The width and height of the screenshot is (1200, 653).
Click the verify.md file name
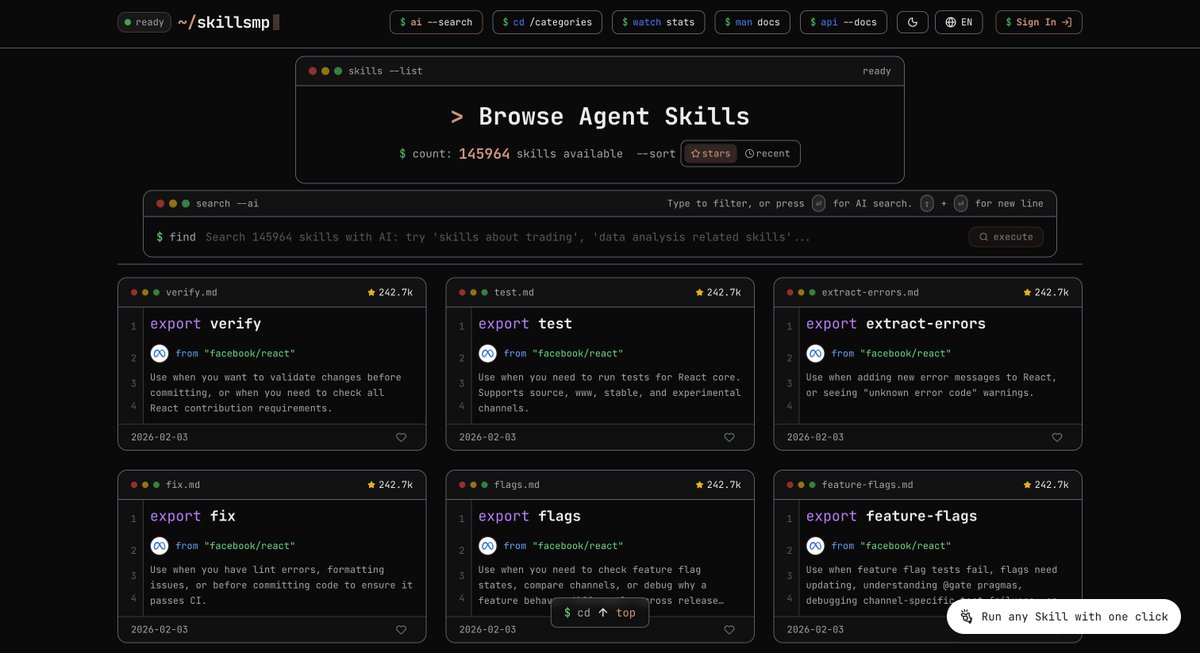point(191,293)
